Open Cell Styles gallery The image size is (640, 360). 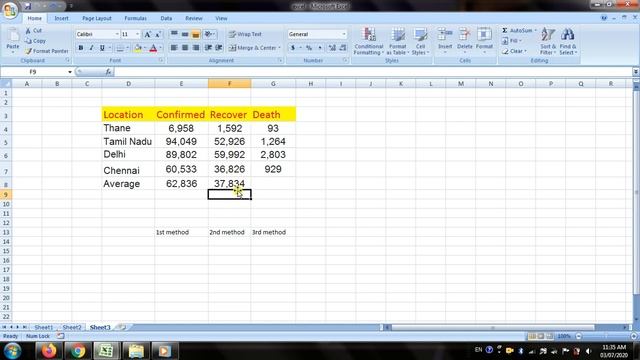420,41
